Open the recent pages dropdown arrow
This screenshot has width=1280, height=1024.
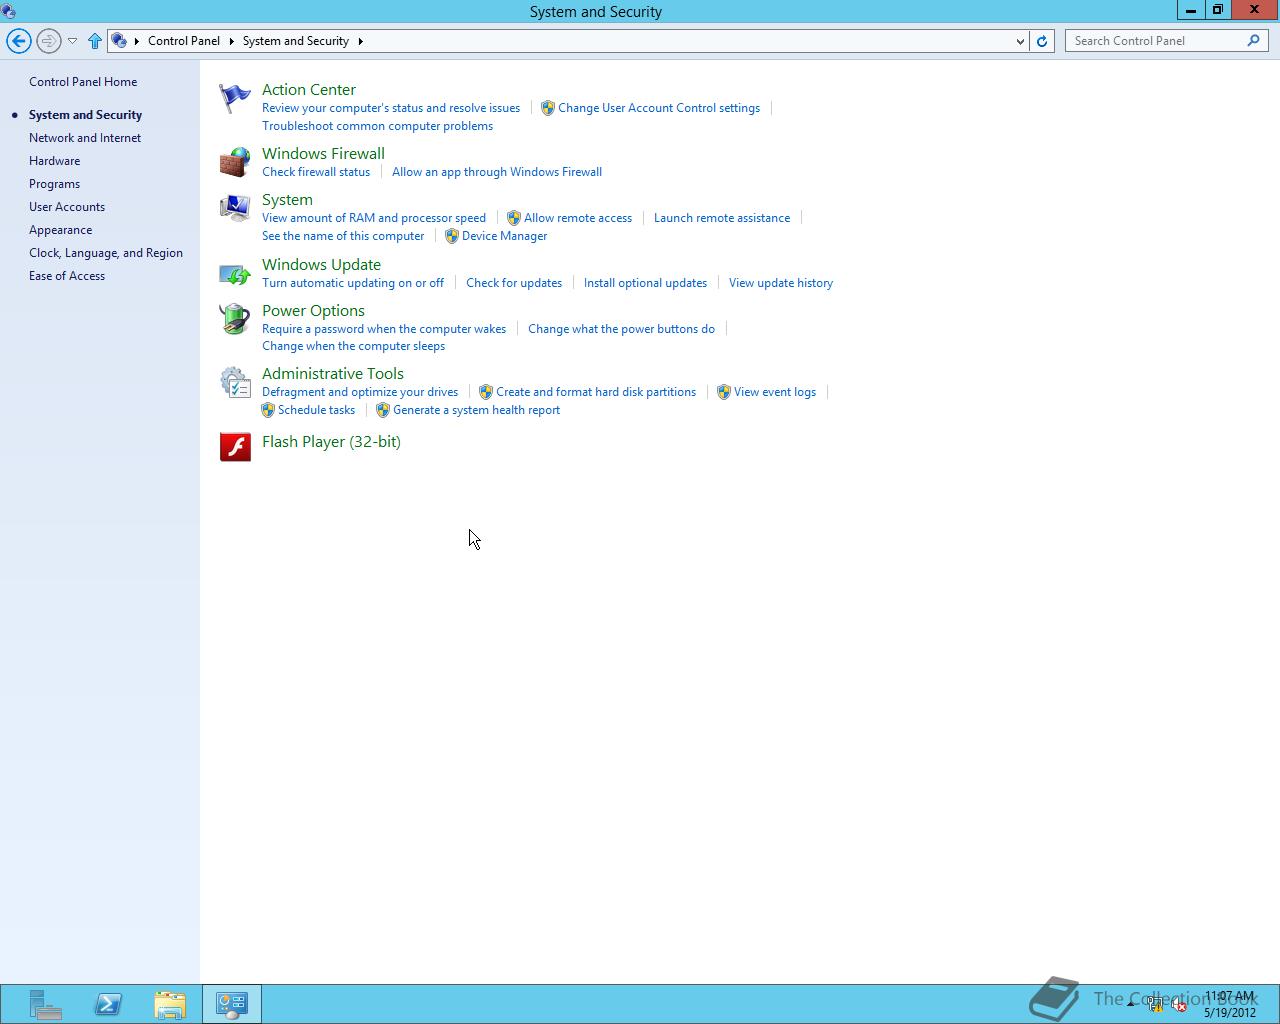click(x=72, y=41)
